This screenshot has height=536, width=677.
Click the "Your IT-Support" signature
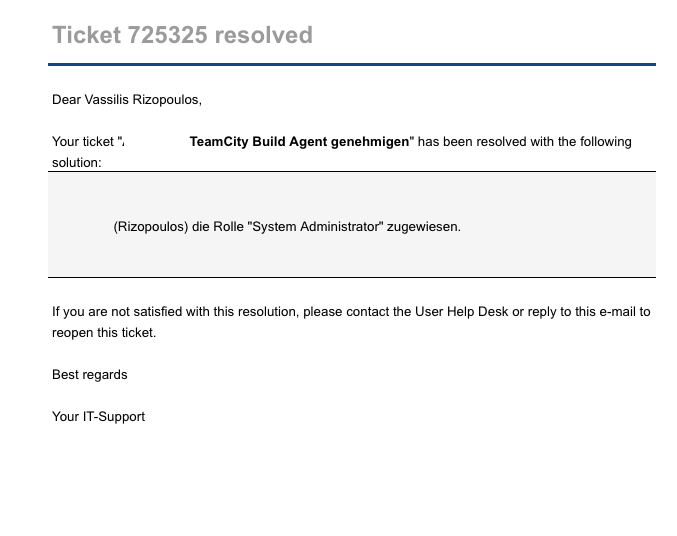click(x=98, y=416)
